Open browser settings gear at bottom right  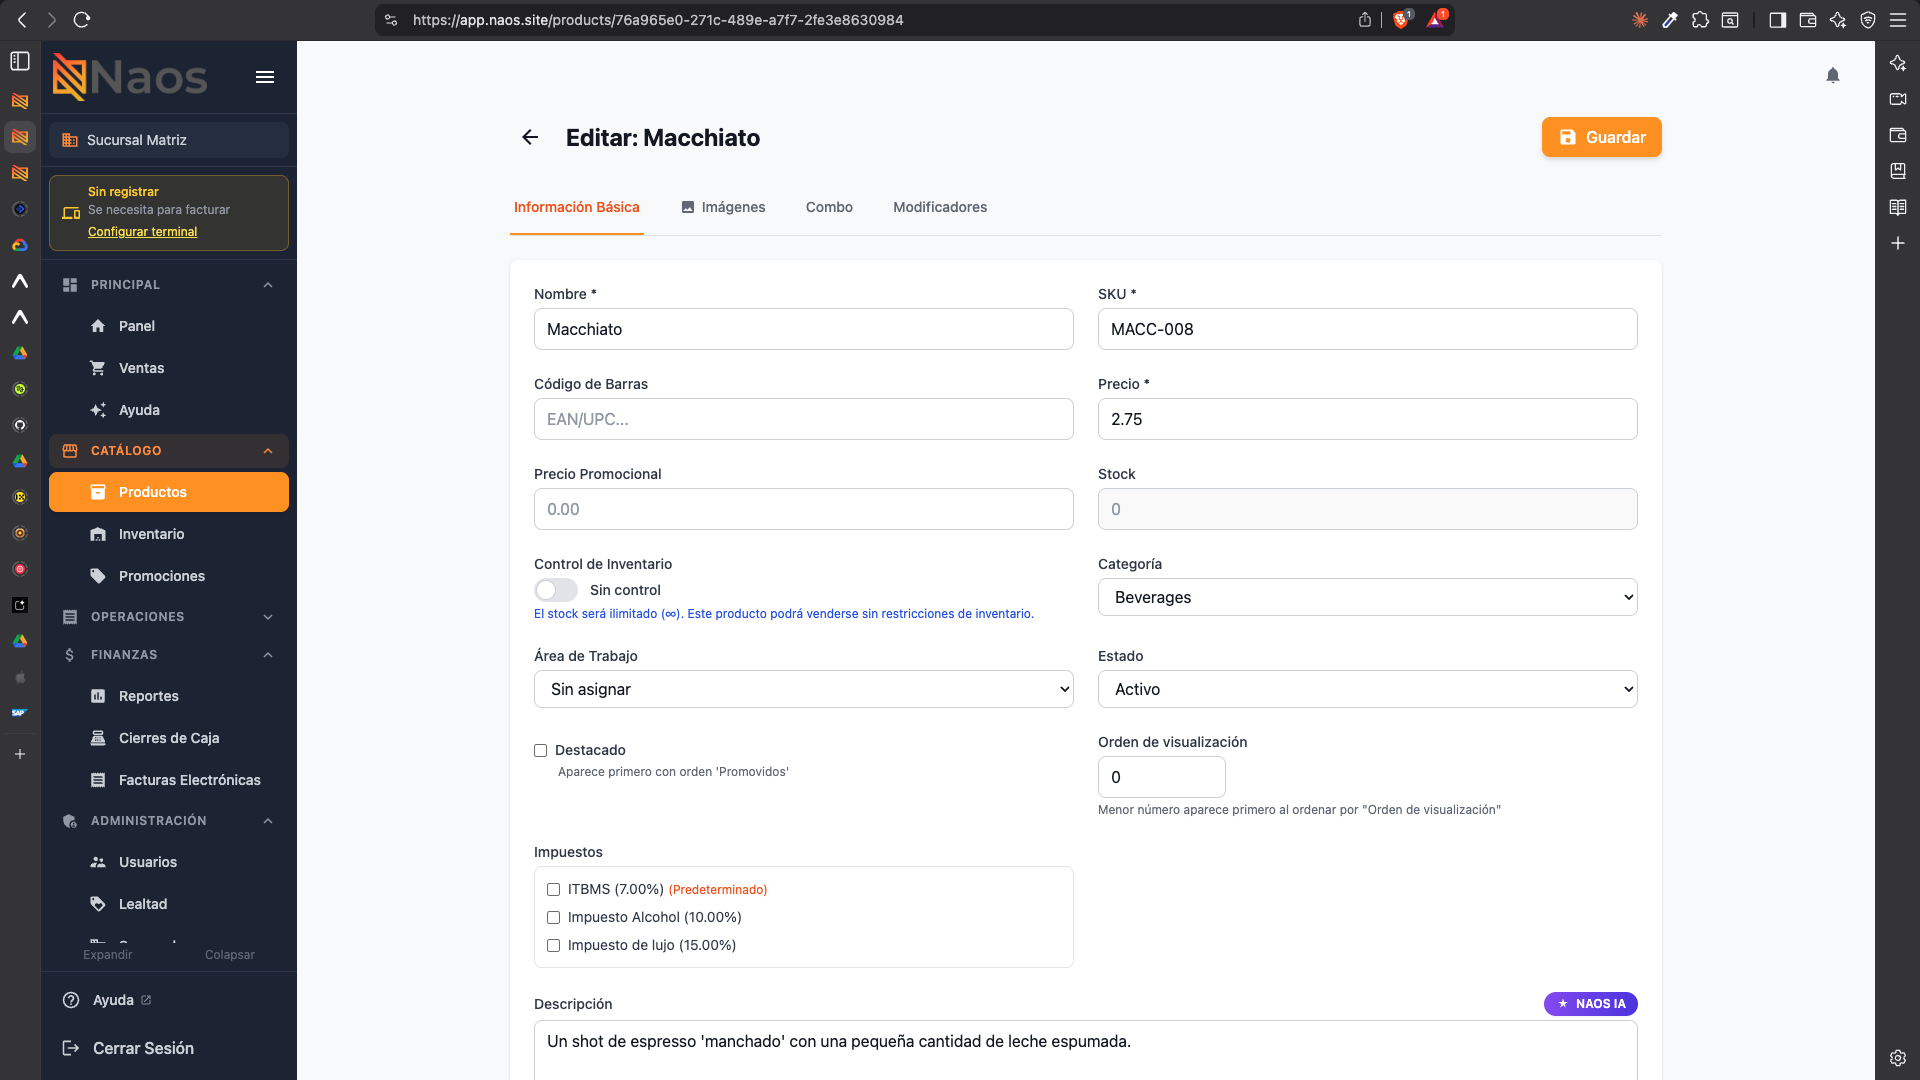pyautogui.click(x=1898, y=1058)
